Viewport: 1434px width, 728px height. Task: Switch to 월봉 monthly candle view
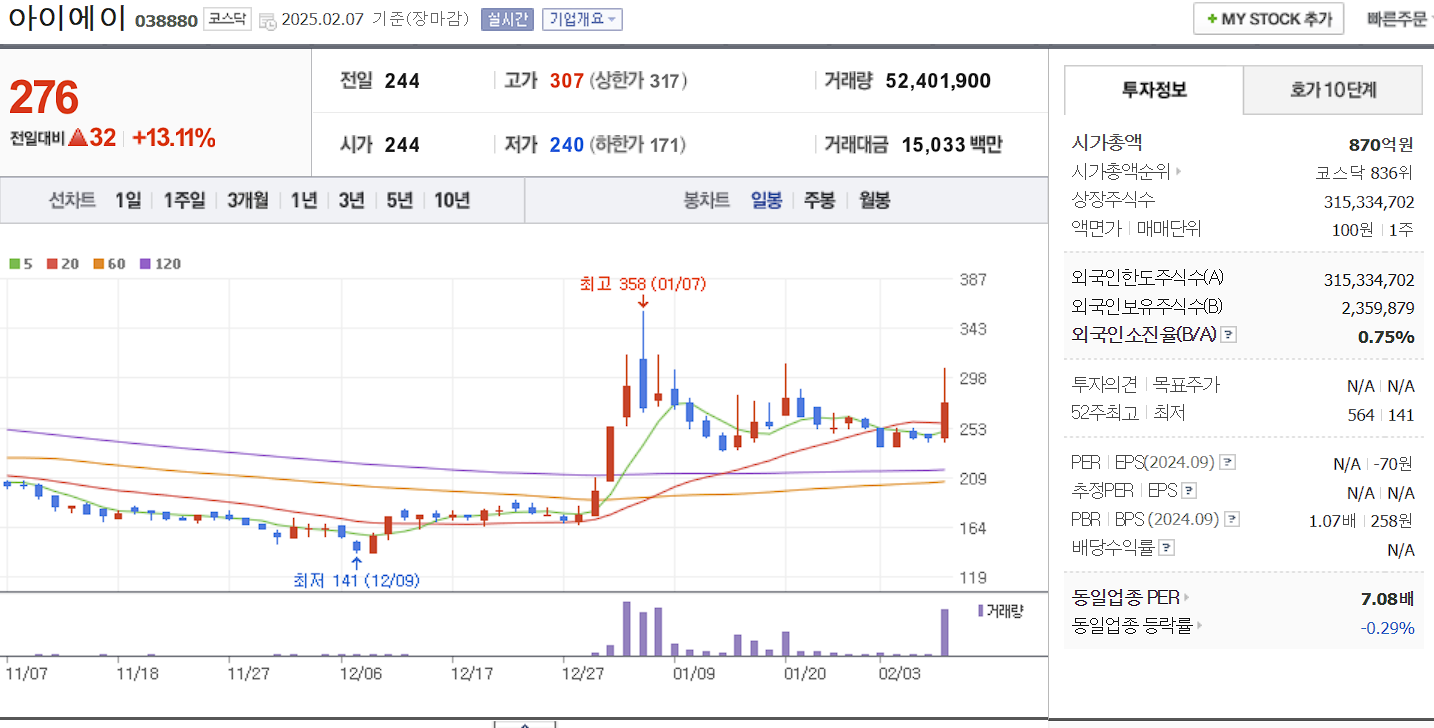click(x=872, y=199)
